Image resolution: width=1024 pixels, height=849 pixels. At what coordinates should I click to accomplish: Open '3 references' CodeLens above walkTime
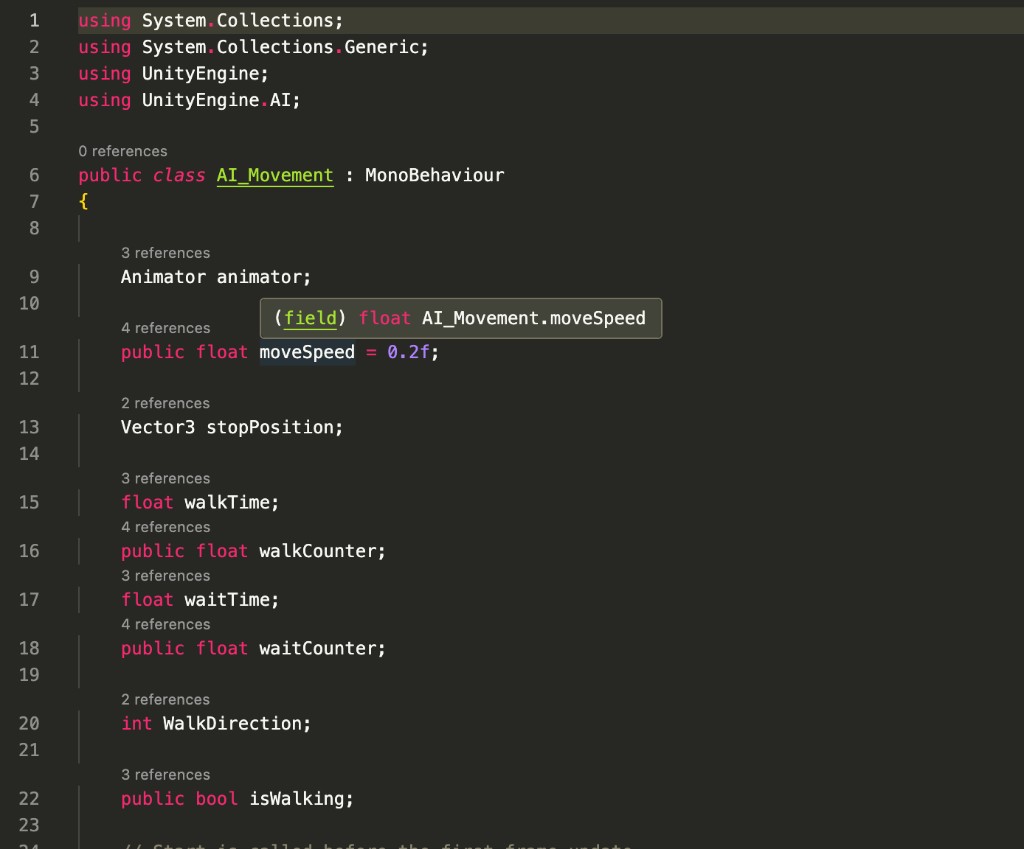165,478
